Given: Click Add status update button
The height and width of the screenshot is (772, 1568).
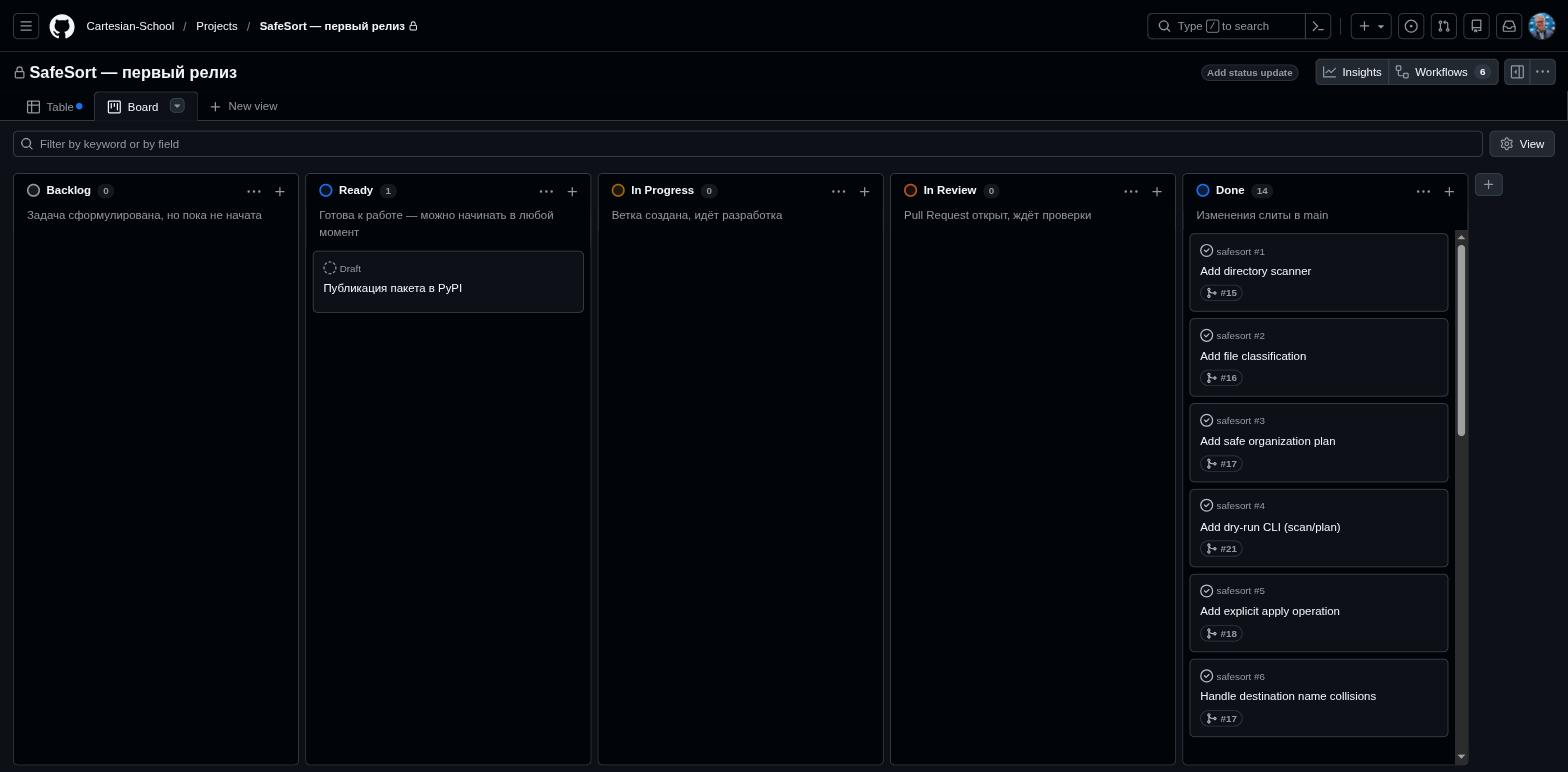Looking at the screenshot, I should pos(1249,72).
